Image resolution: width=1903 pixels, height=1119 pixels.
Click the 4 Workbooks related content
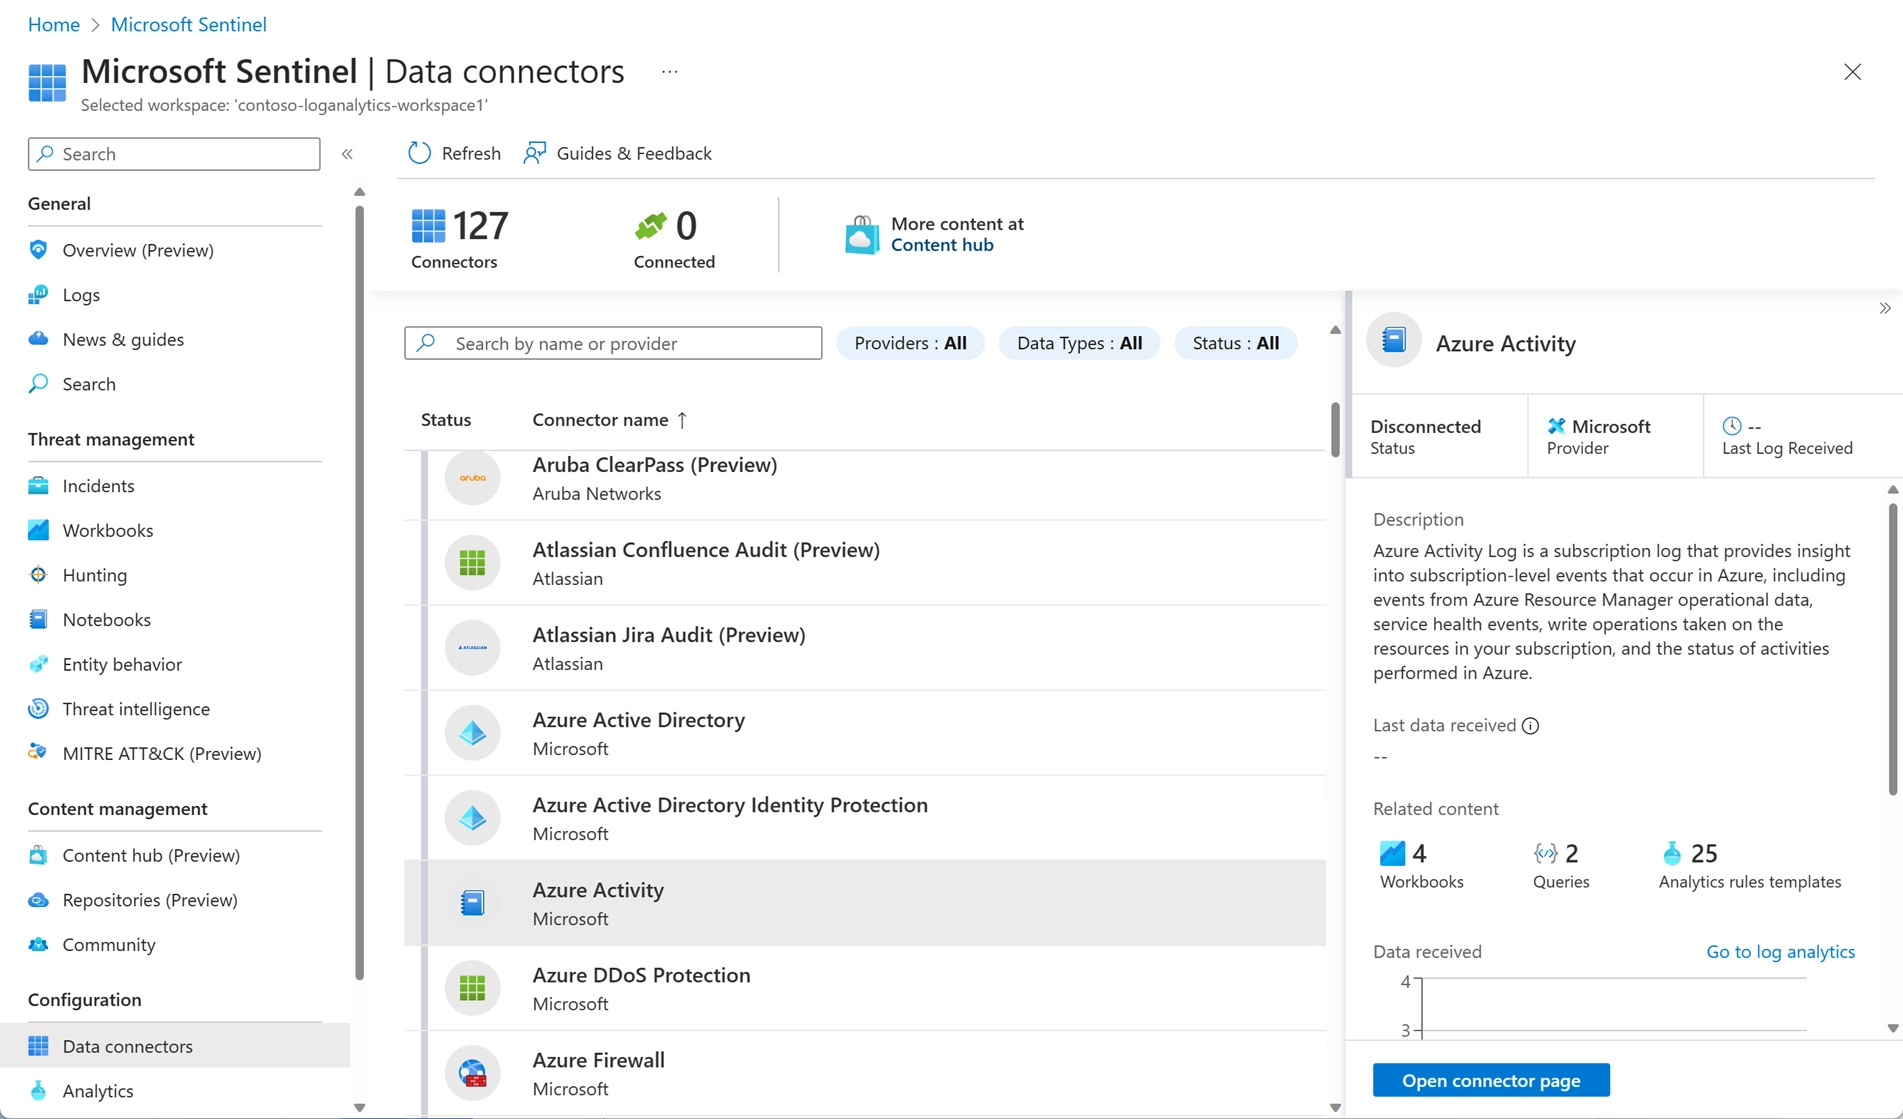[1421, 866]
